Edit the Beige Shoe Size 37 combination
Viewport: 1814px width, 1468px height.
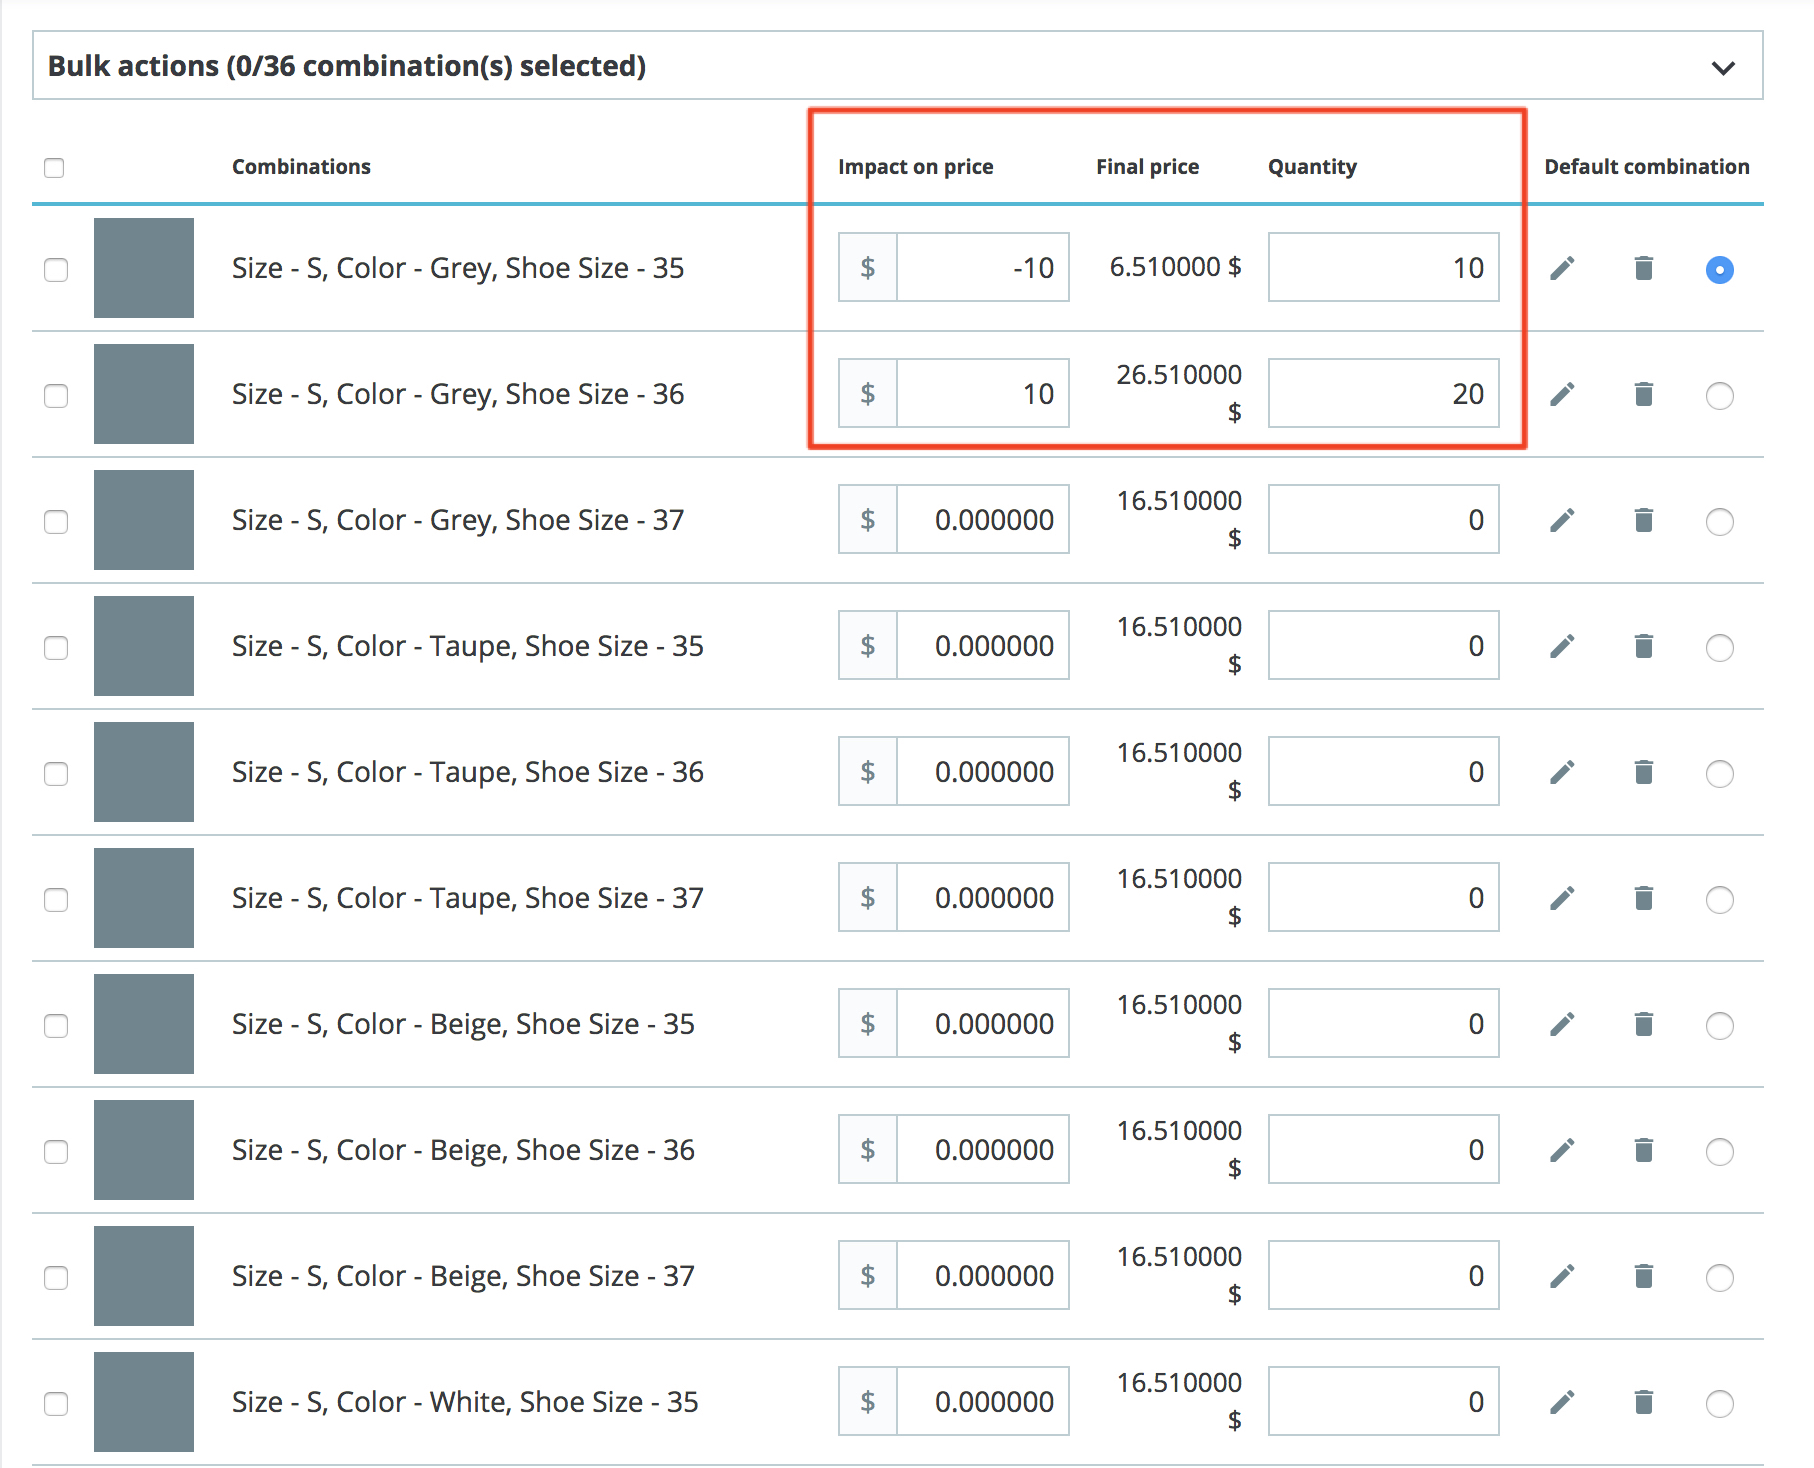(x=1562, y=1276)
